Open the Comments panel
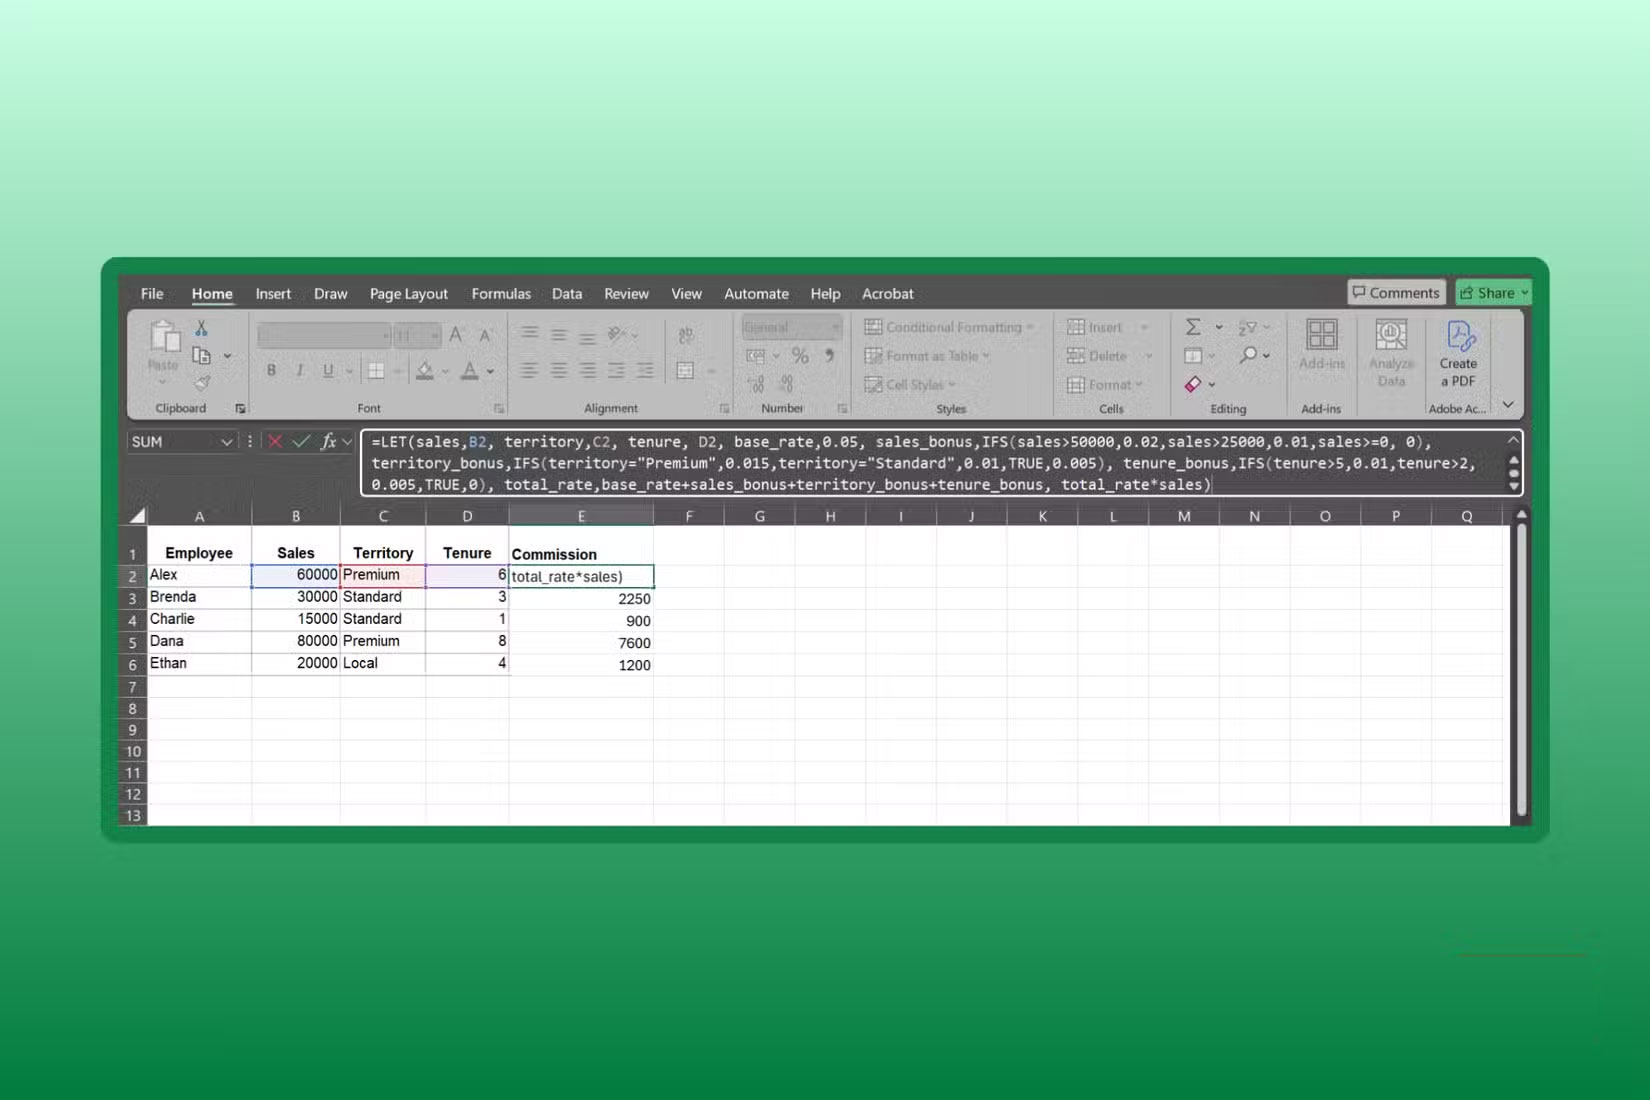Image resolution: width=1650 pixels, height=1100 pixels. point(1397,292)
